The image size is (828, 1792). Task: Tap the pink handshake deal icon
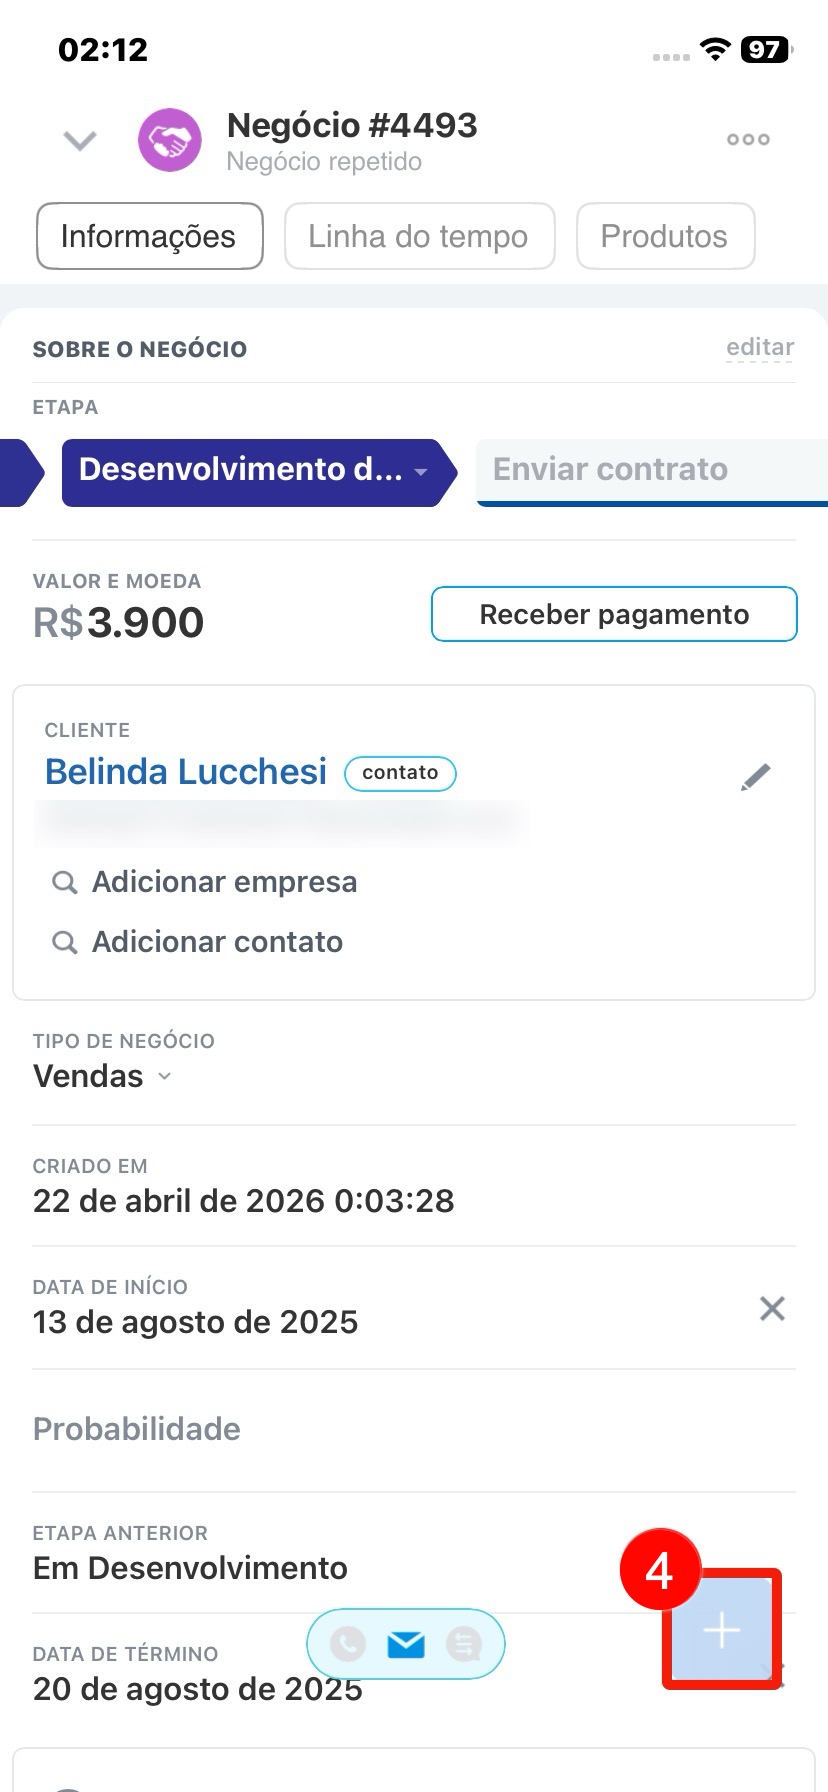pyautogui.click(x=169, y=140)
